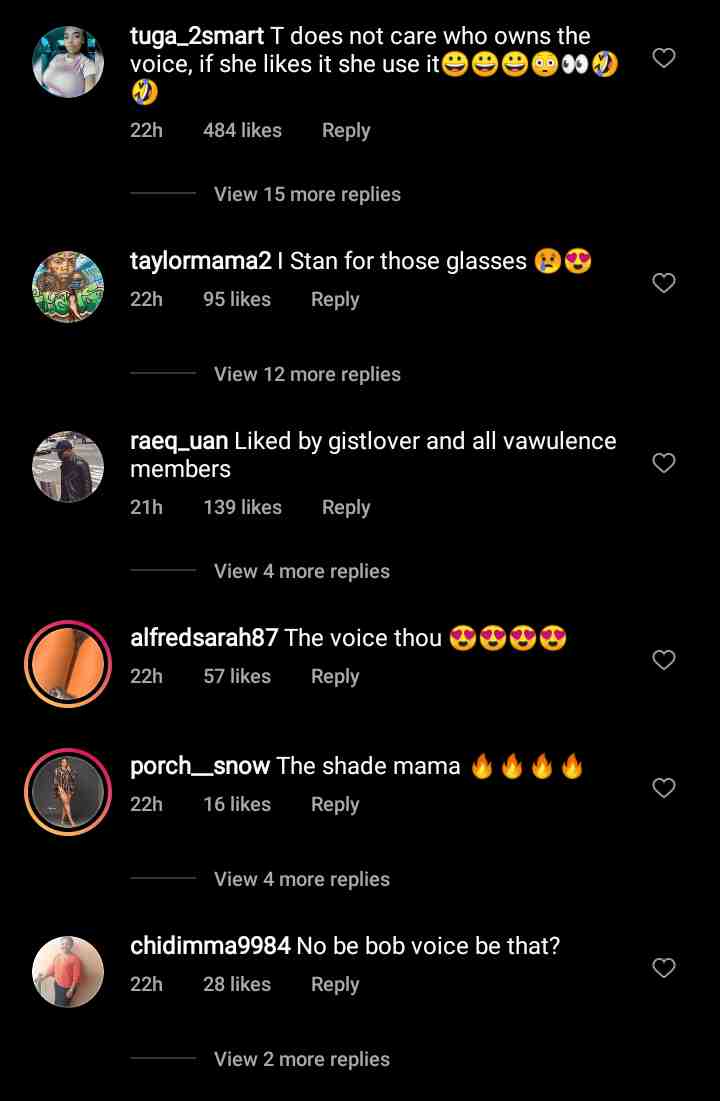Like tuga_2smart's comment with the heart

click(x=664, y=58)
